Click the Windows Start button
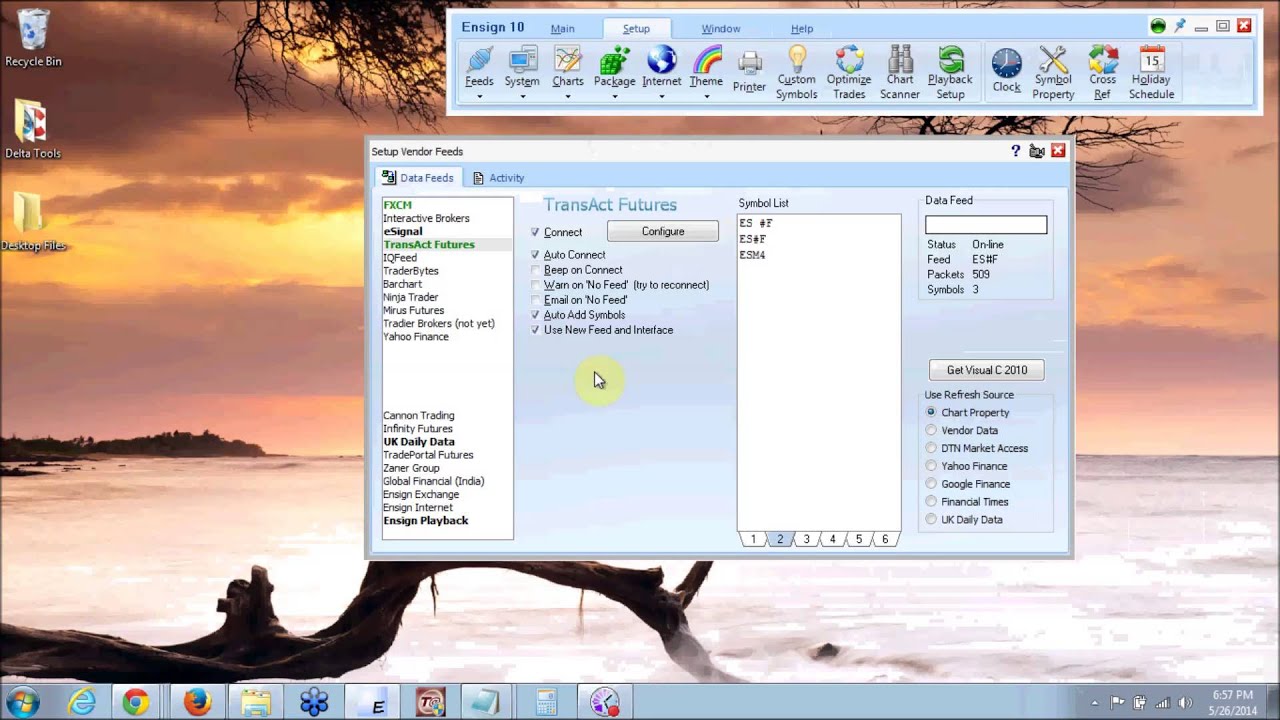 tap(22, 702)
